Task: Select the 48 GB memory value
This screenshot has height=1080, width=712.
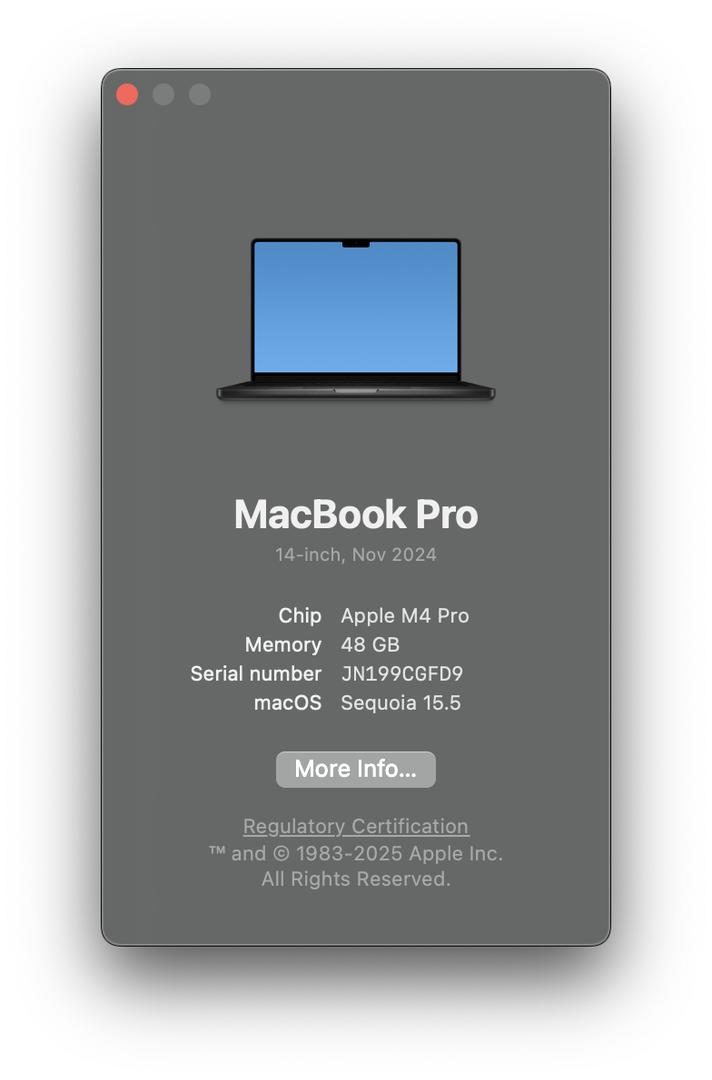Action: pos(370,645)
